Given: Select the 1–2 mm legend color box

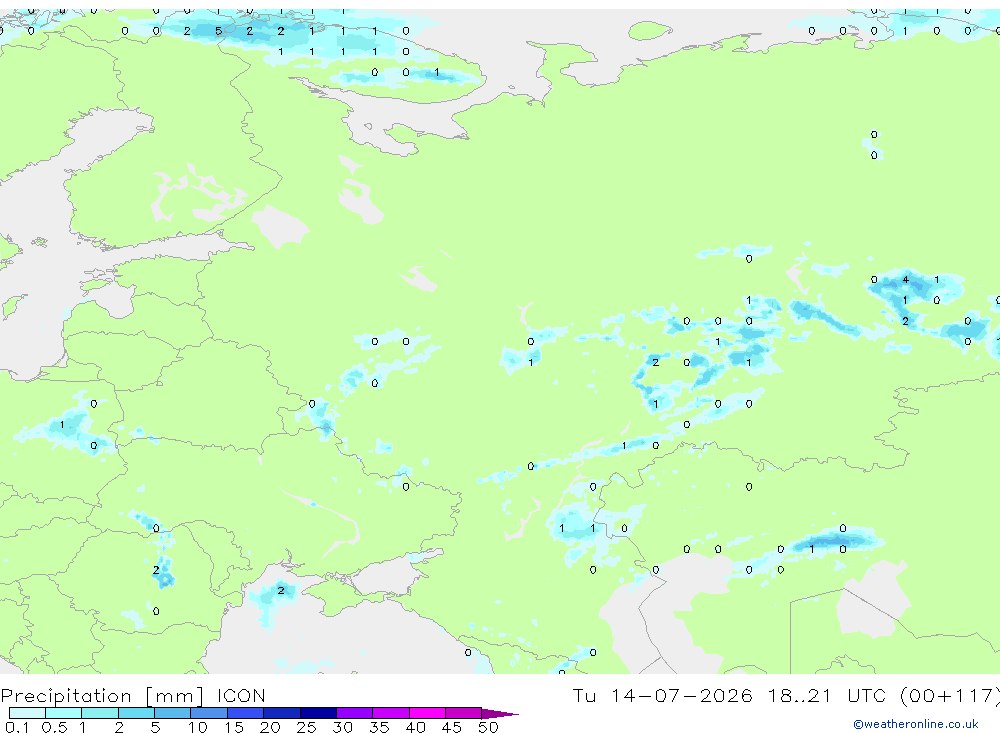Looking at the screenshot, I should click(100, 713).
